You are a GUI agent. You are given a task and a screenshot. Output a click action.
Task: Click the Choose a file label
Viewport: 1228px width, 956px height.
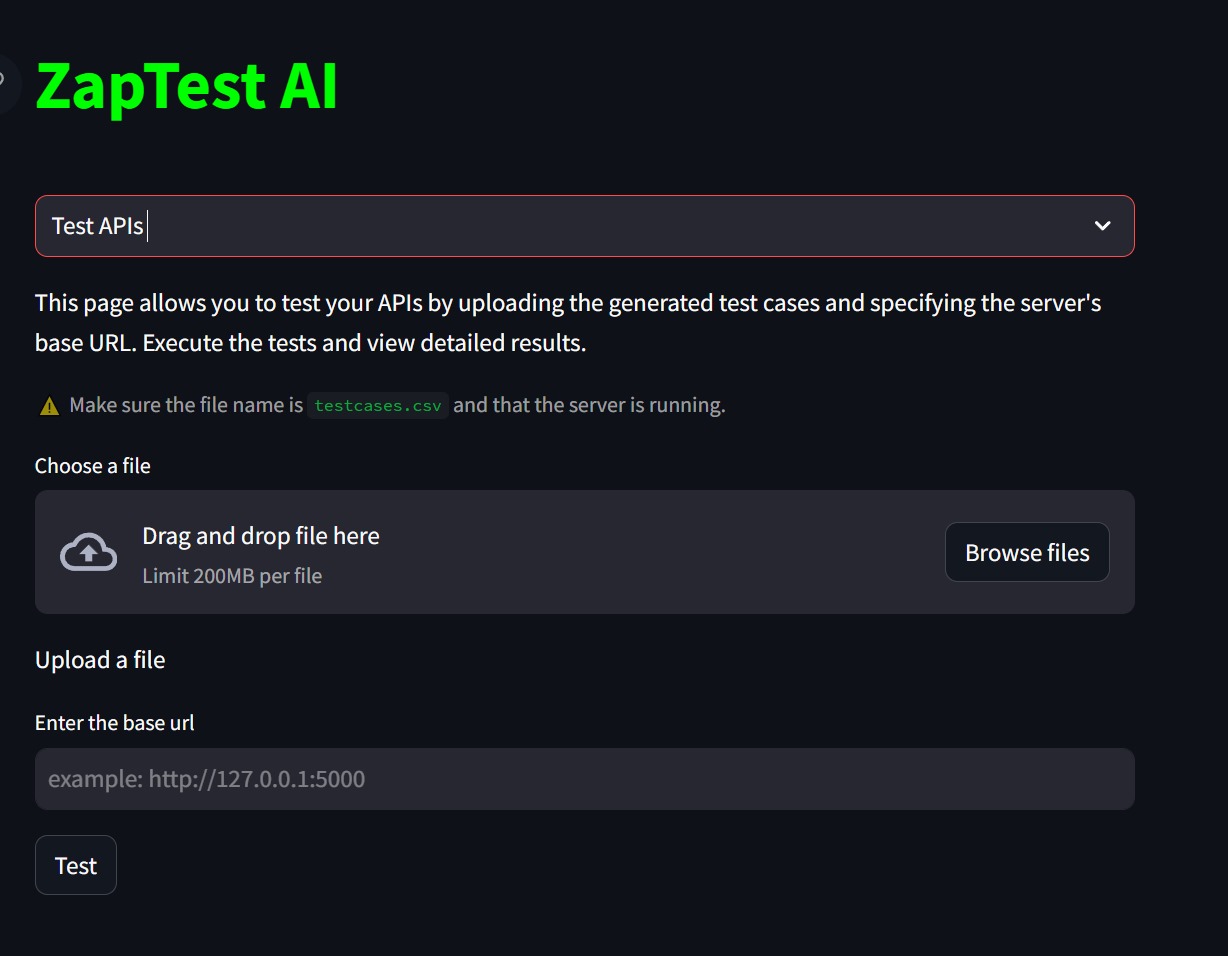pyautogui.click(x=93, y=466)
